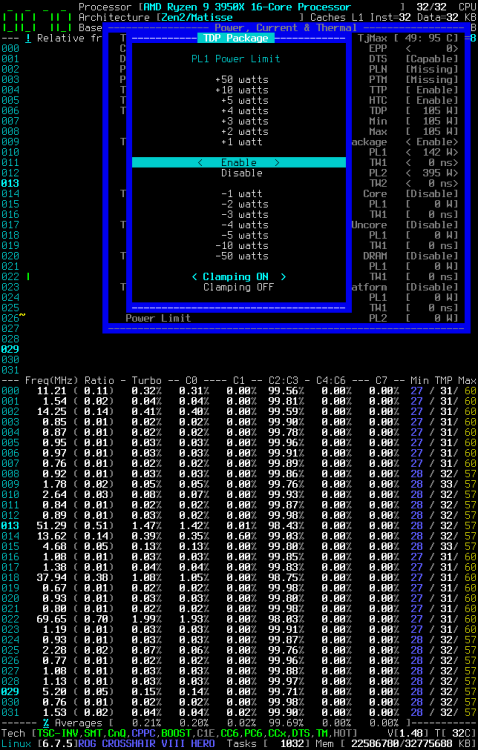Click the Power, Current & Thermal title
The height and width of the screenshot is (750, 478).
[287, 28]
